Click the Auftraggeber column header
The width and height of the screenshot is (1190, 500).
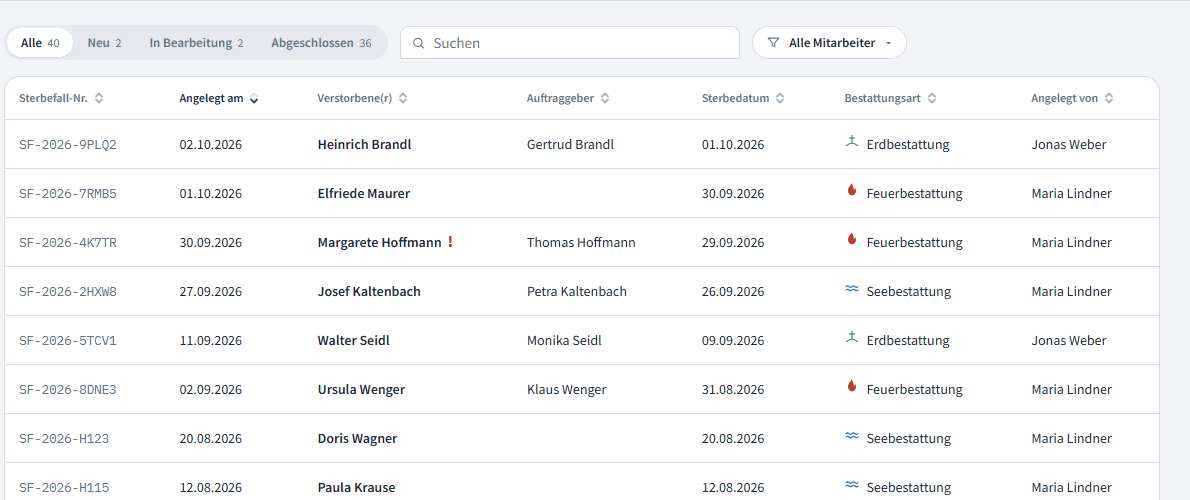click(x=560, y=98)
